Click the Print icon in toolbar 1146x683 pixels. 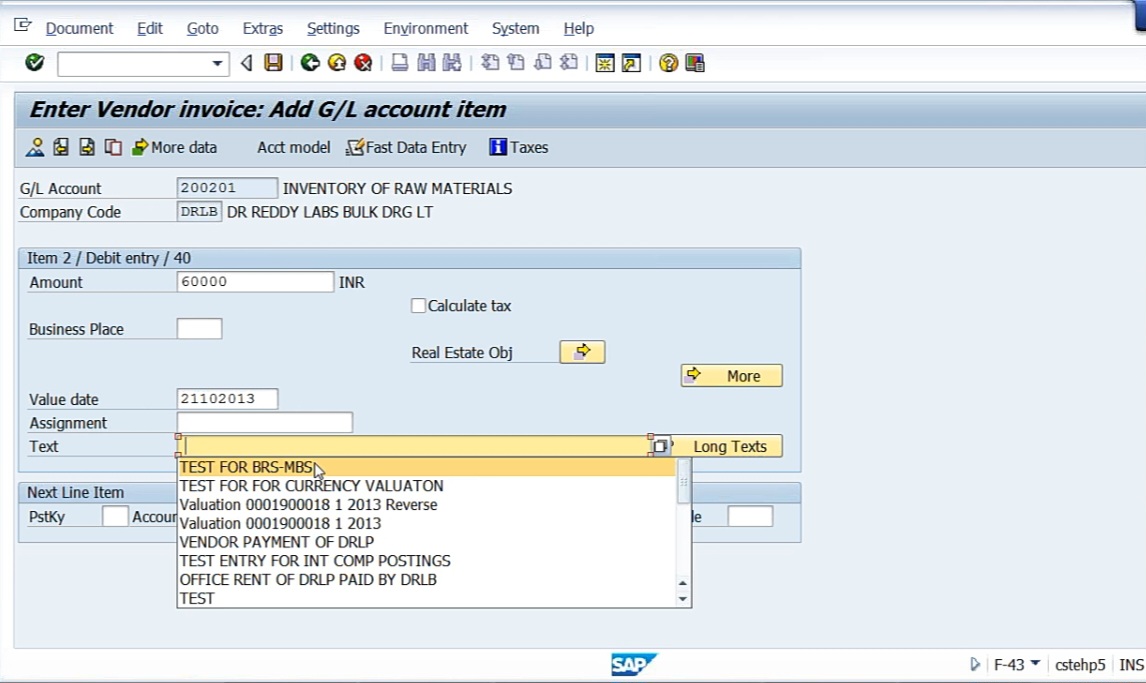[x=400, y=63]
